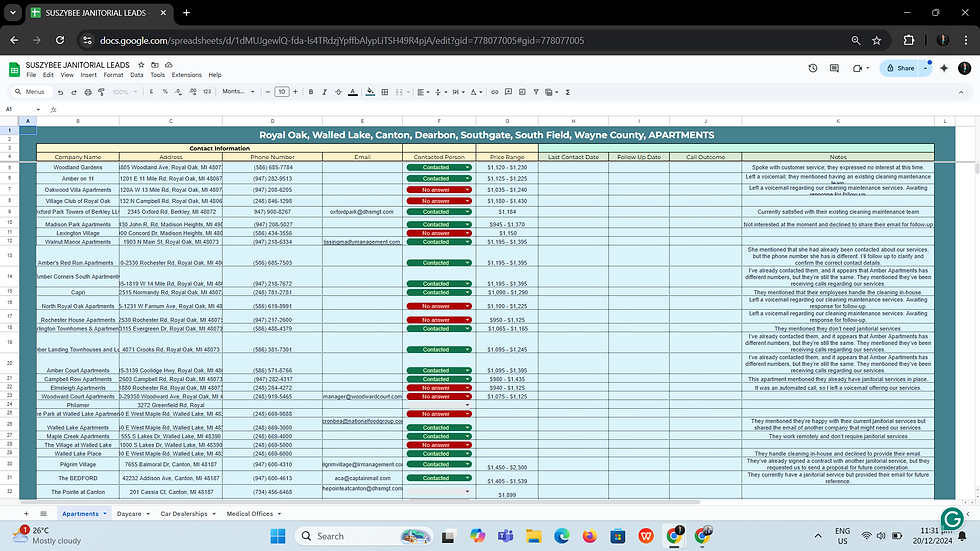The width and height of the screenshot is (980, 551).
Task: Increase the font size with plus
Action: 295,92
